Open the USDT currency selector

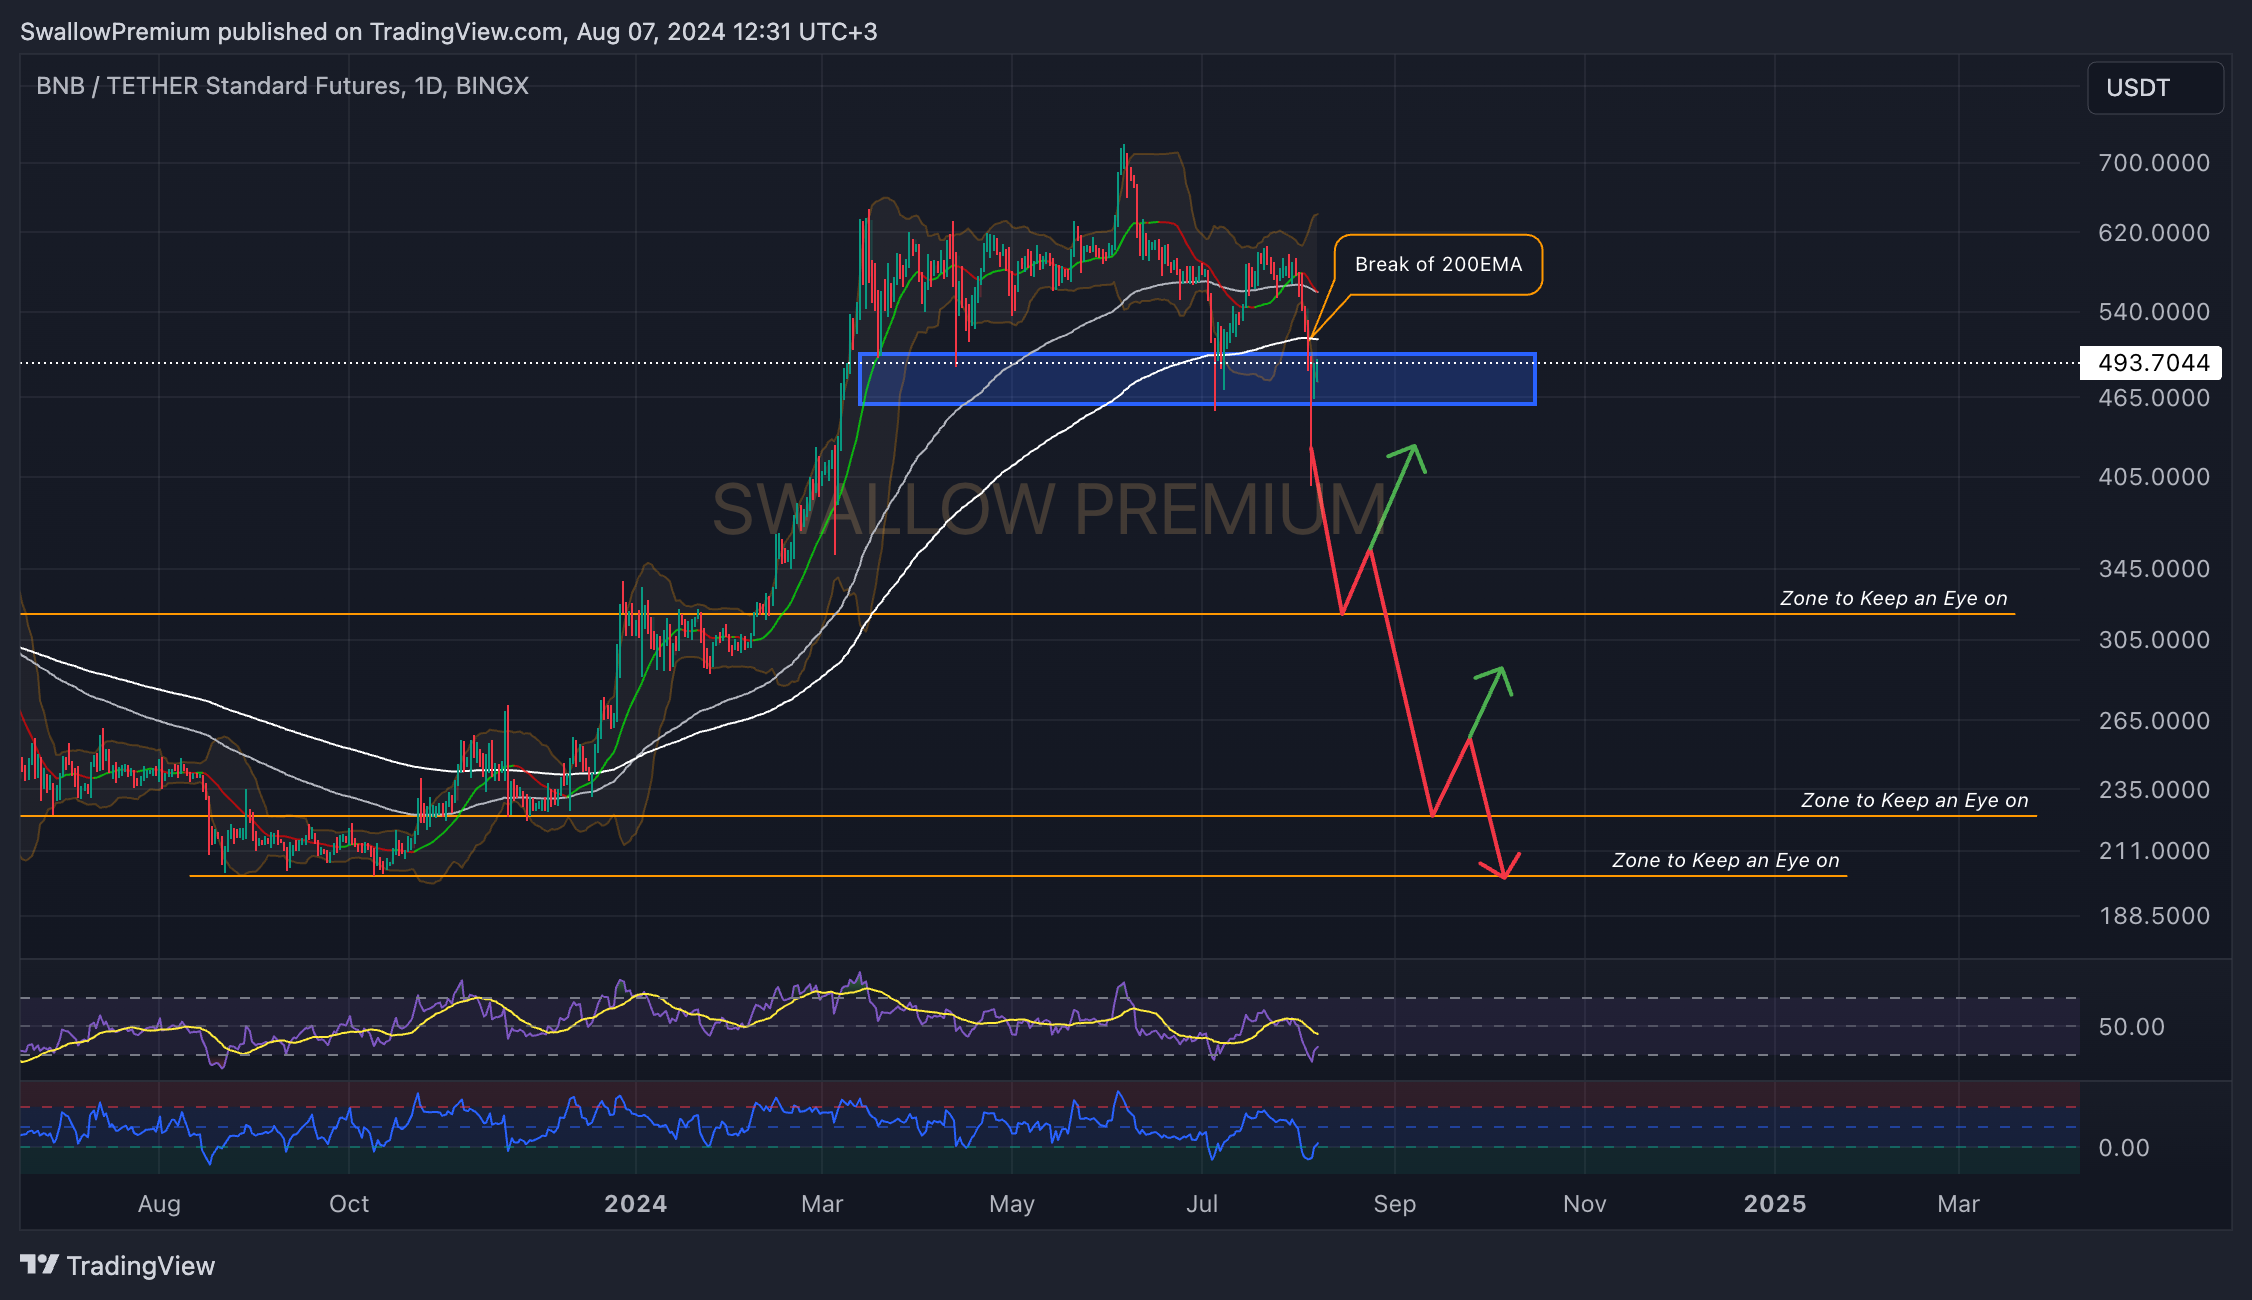[x=2155, y=88]
